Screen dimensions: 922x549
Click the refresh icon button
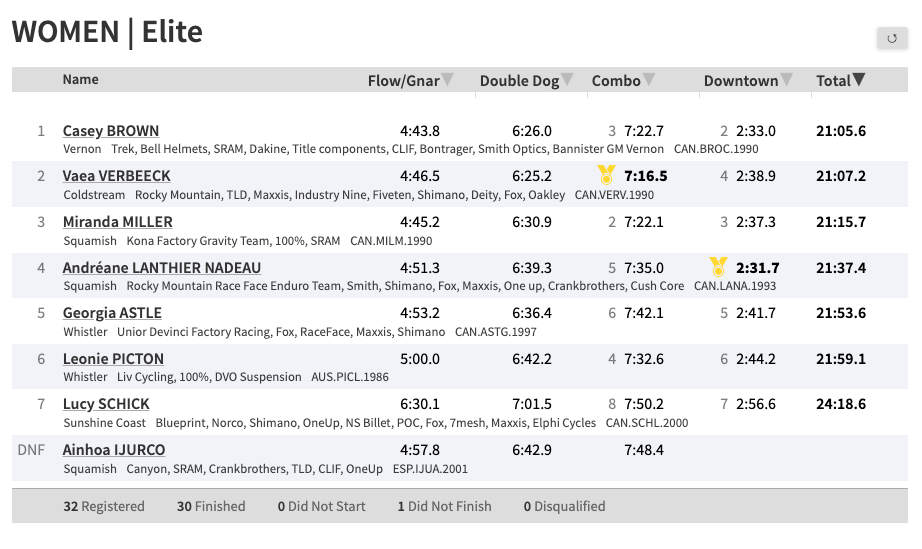(891, 38)
